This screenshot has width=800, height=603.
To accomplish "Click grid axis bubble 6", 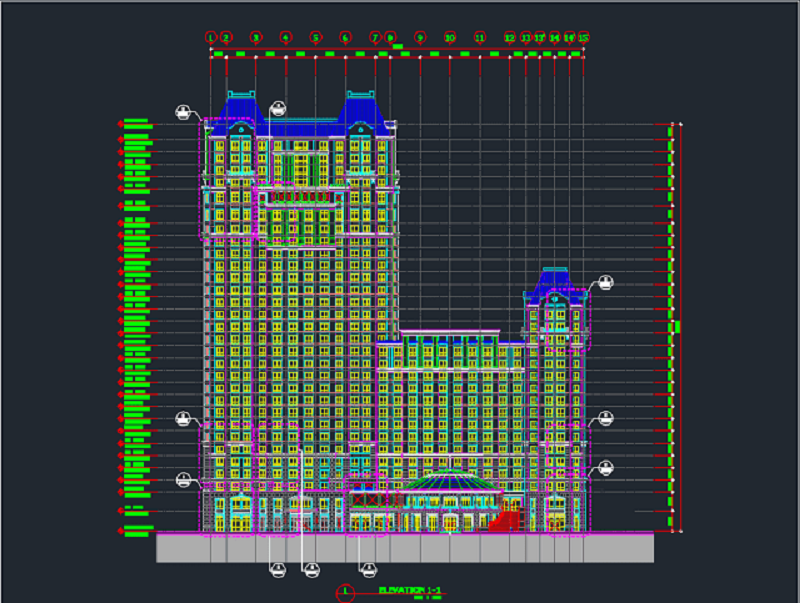I will [x=345, y=37].
